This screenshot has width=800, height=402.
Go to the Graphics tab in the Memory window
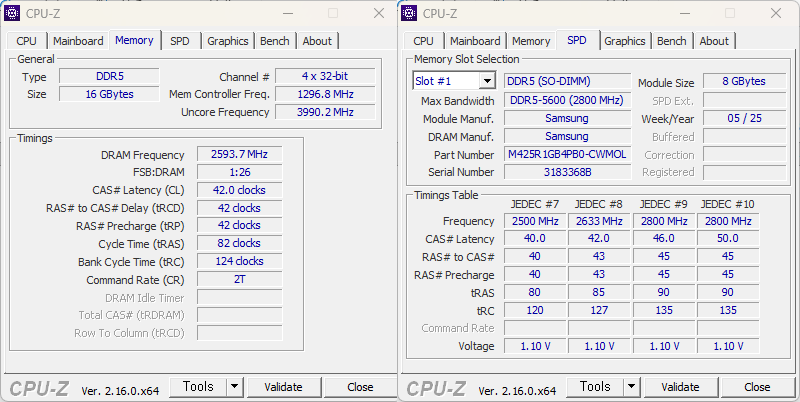227,41
